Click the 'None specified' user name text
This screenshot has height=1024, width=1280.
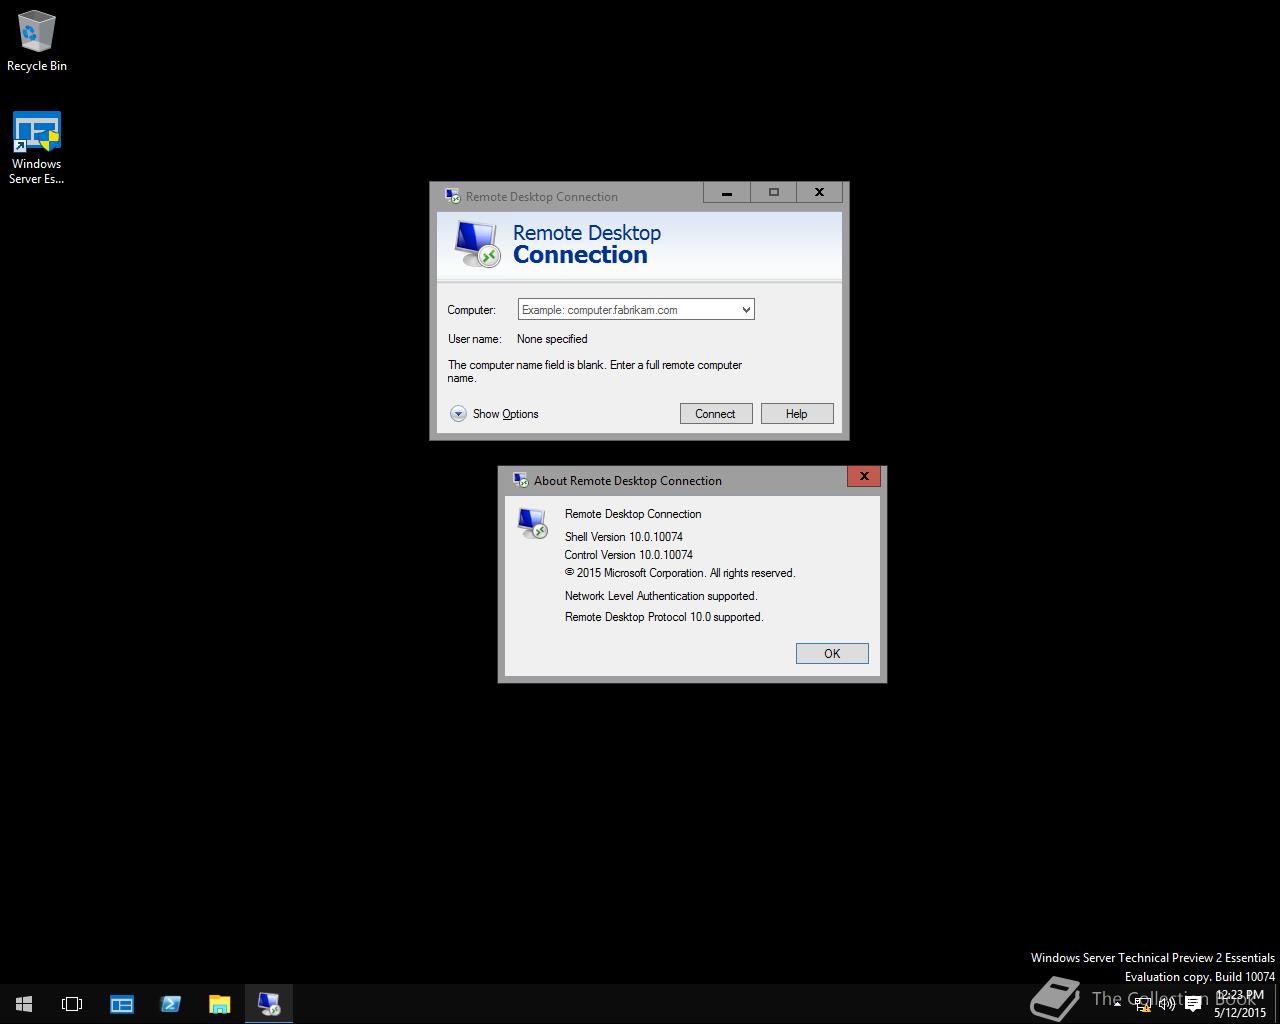click(552, 339)
